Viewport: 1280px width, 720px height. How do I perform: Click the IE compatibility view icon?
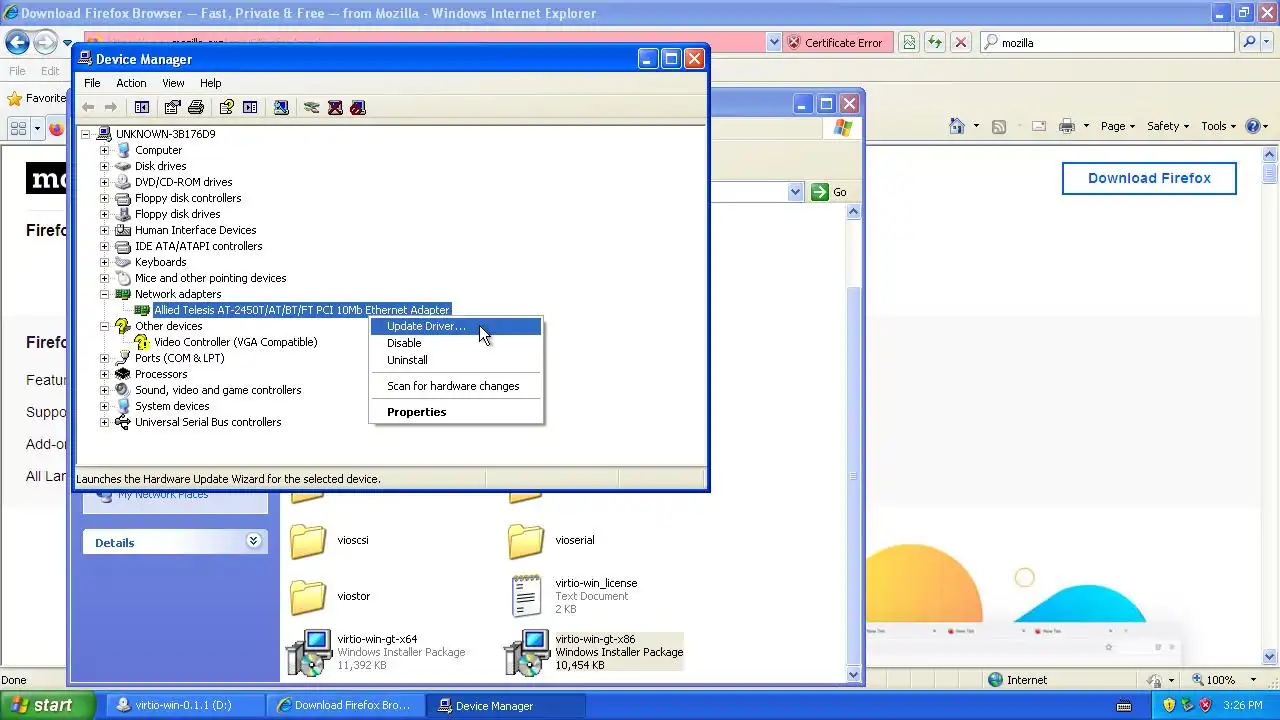(x=909, y=42)
